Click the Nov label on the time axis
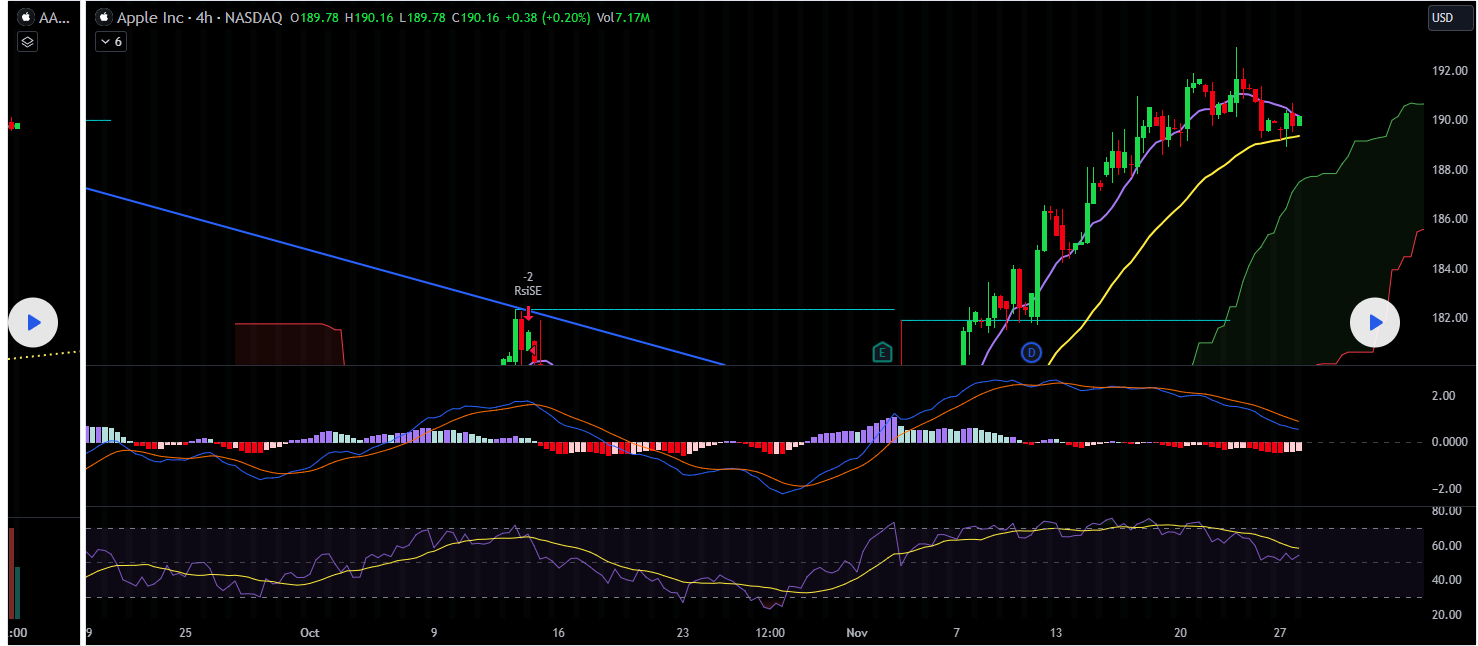The image size is (1478, 646). click(x=856, y=633)
